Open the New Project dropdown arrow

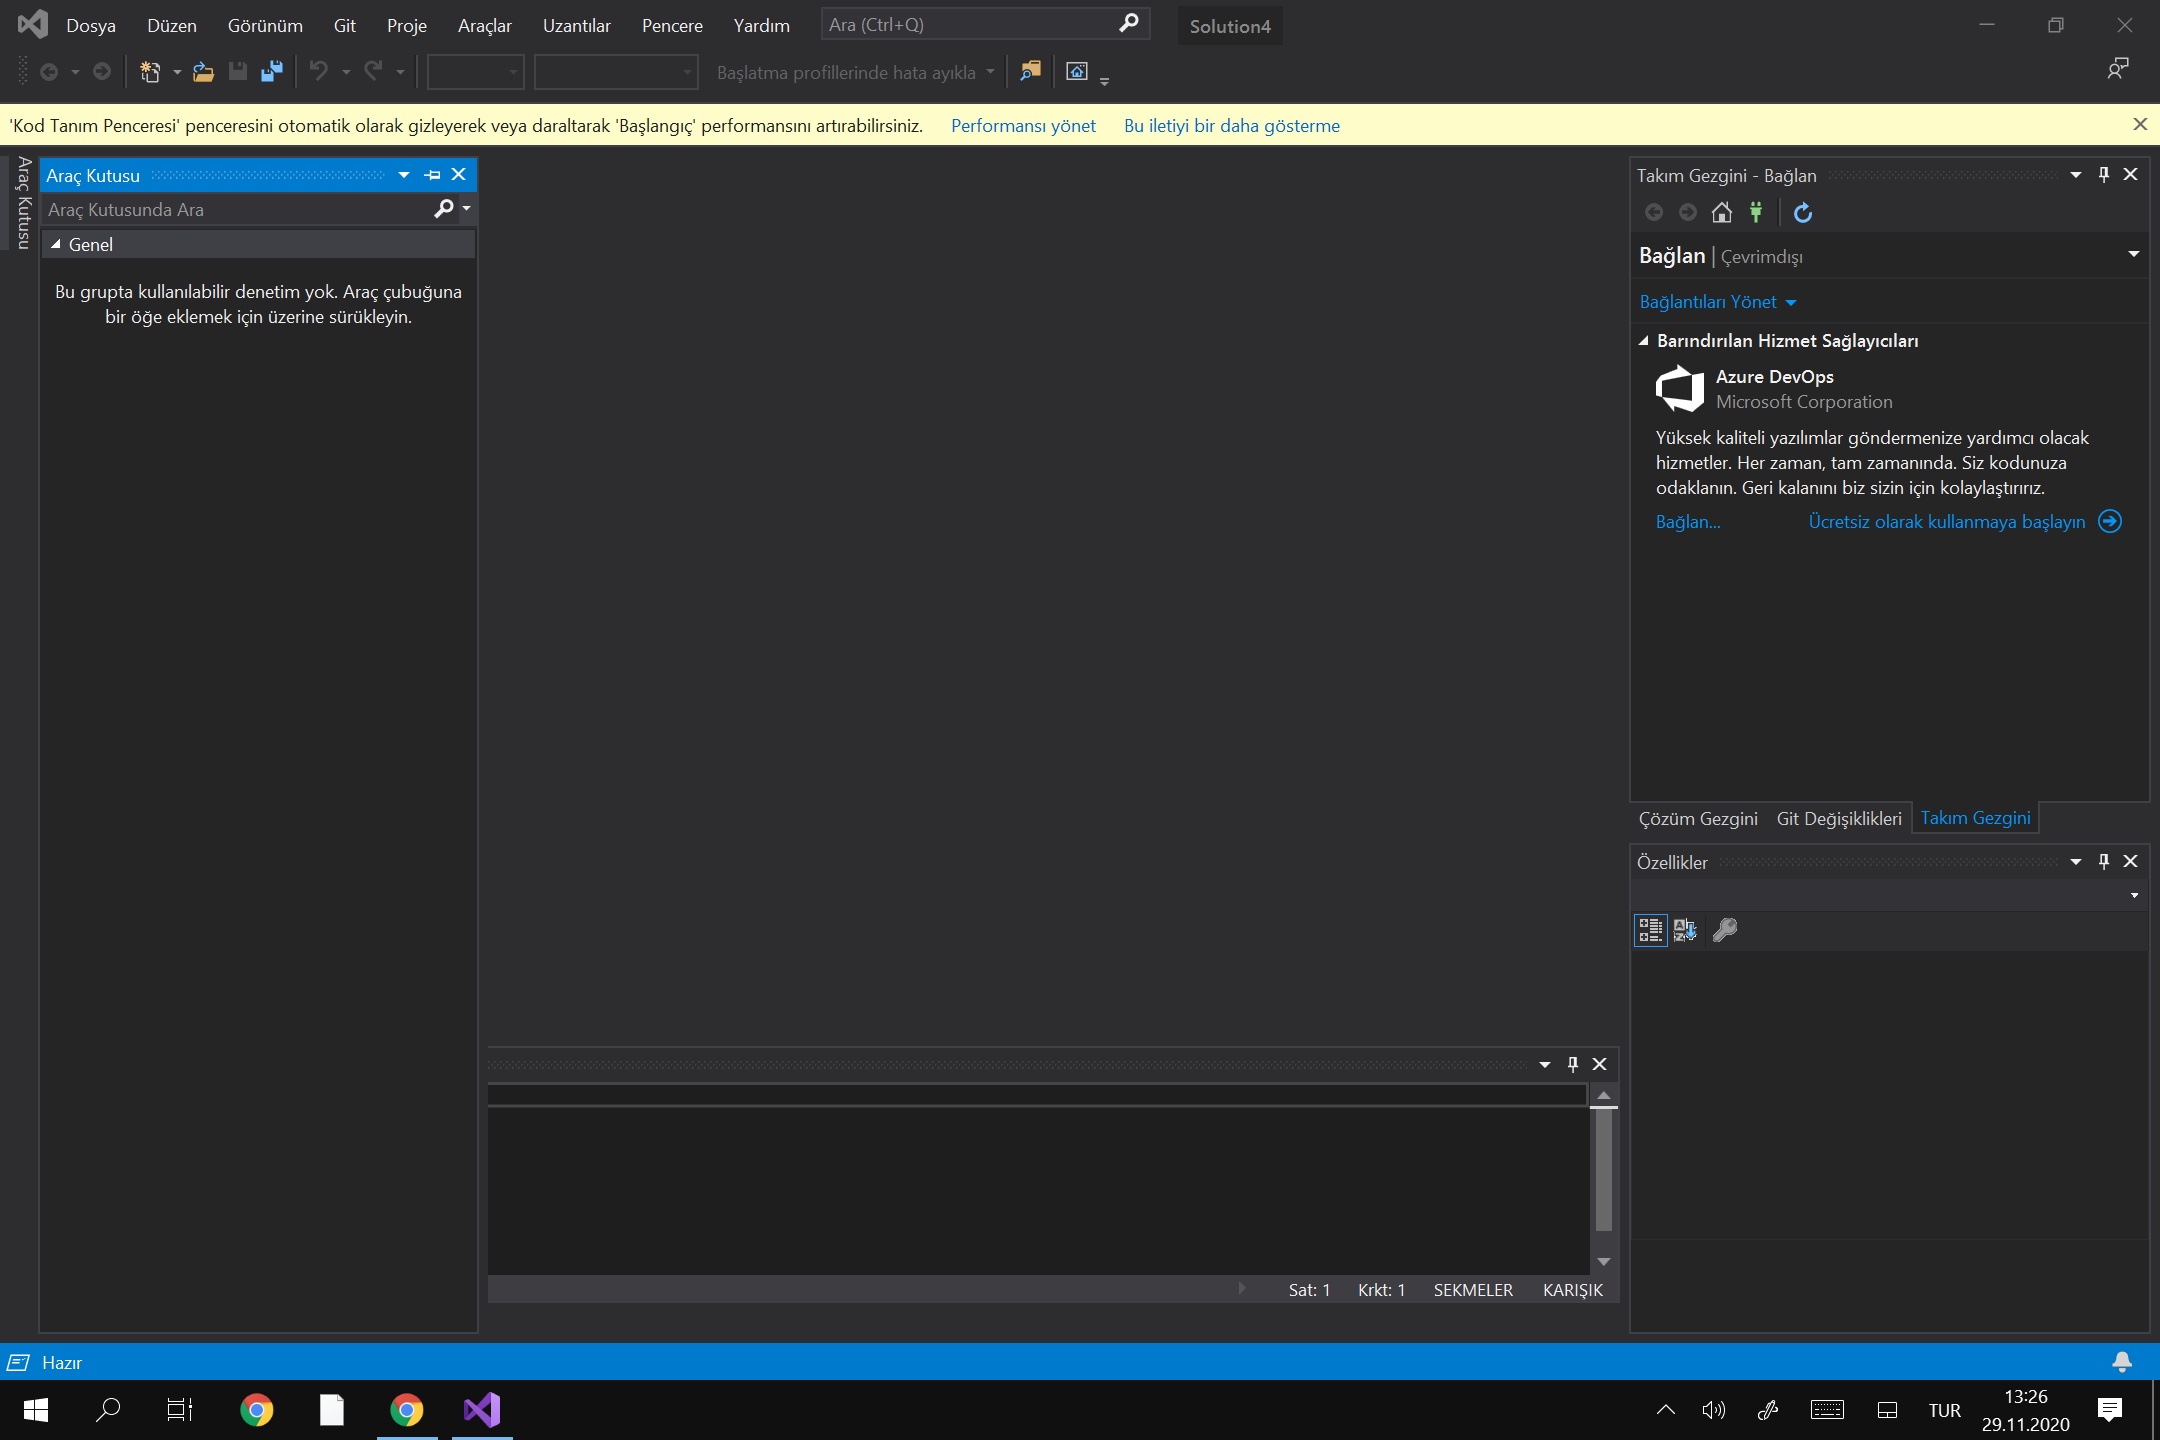click(176, 72)
